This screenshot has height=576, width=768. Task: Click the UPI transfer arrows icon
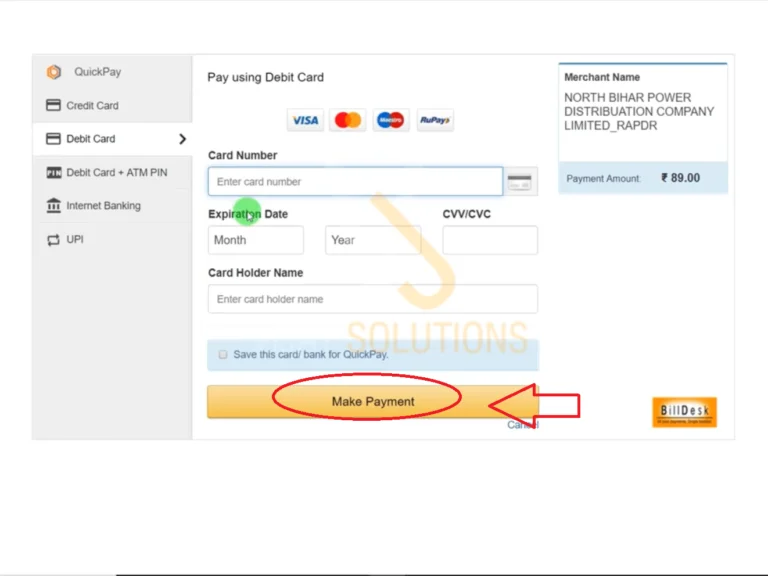(53, 240)
